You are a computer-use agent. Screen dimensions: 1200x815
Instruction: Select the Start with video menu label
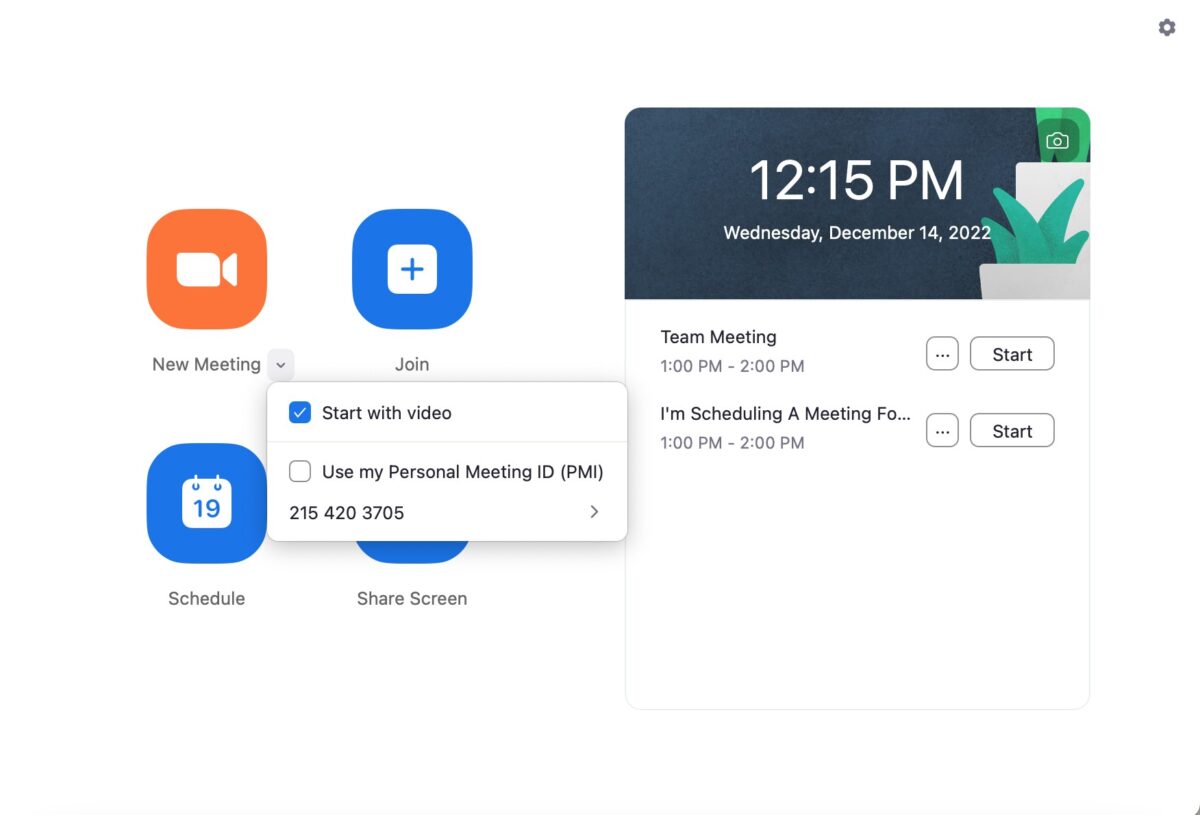click(x=386, y=413)
